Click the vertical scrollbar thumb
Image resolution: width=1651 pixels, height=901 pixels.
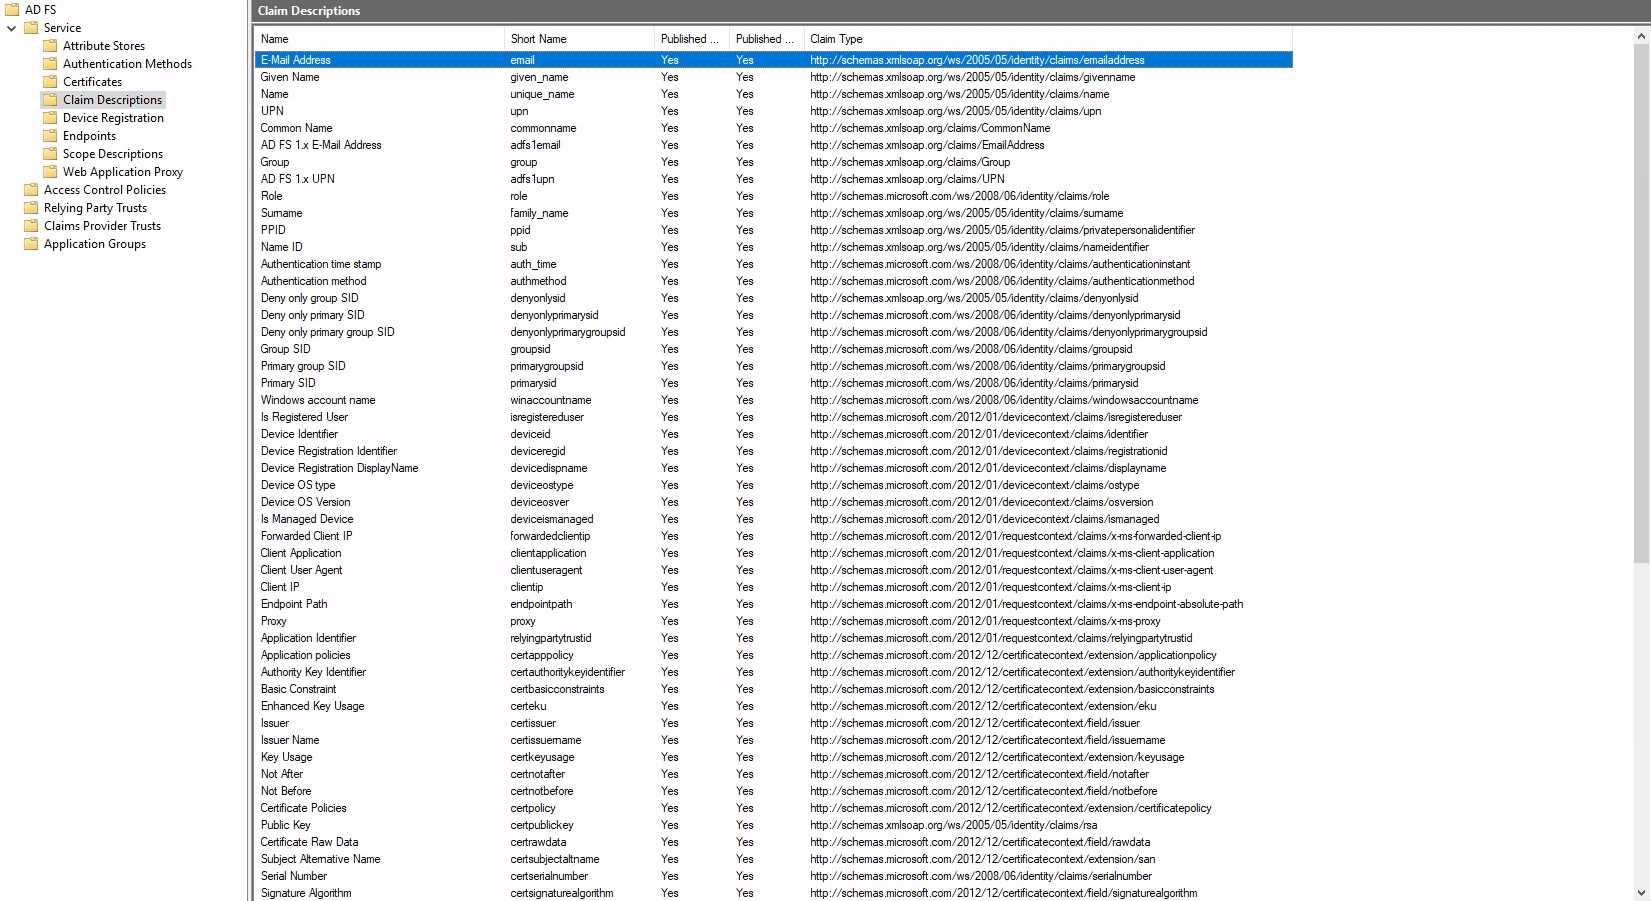click(1641, 303)
